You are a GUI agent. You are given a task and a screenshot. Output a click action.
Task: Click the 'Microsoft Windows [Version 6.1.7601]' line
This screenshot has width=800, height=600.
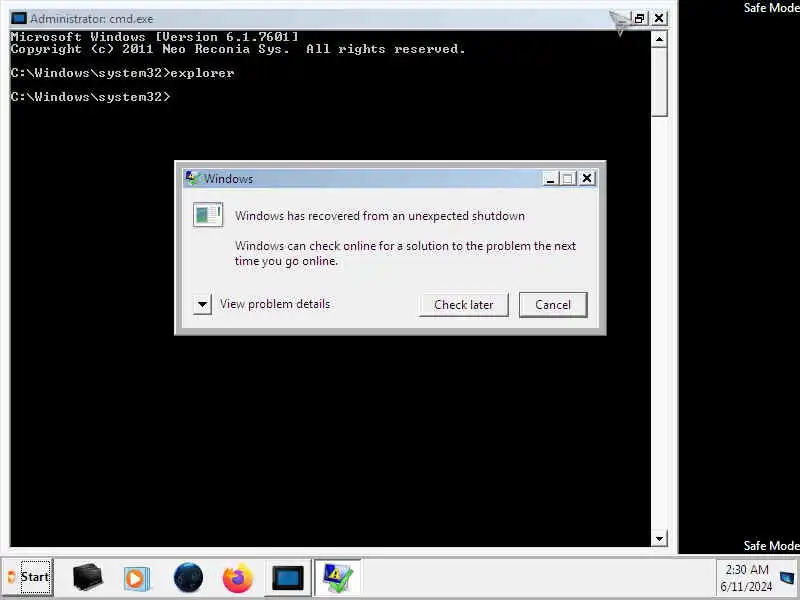(x=154, y=37)
